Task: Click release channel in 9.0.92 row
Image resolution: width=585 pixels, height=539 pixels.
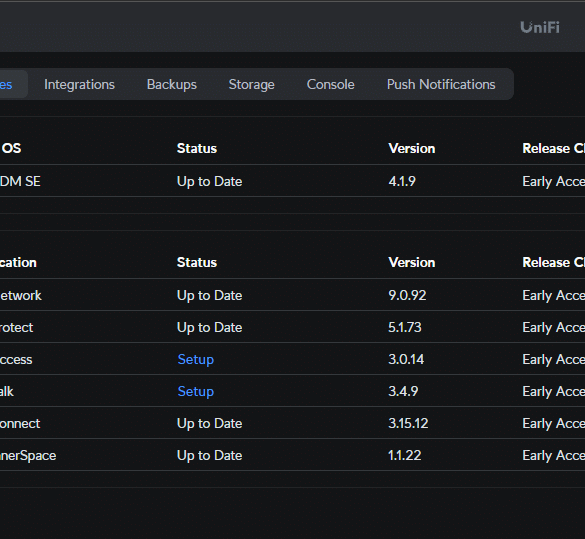Action: 554,296
